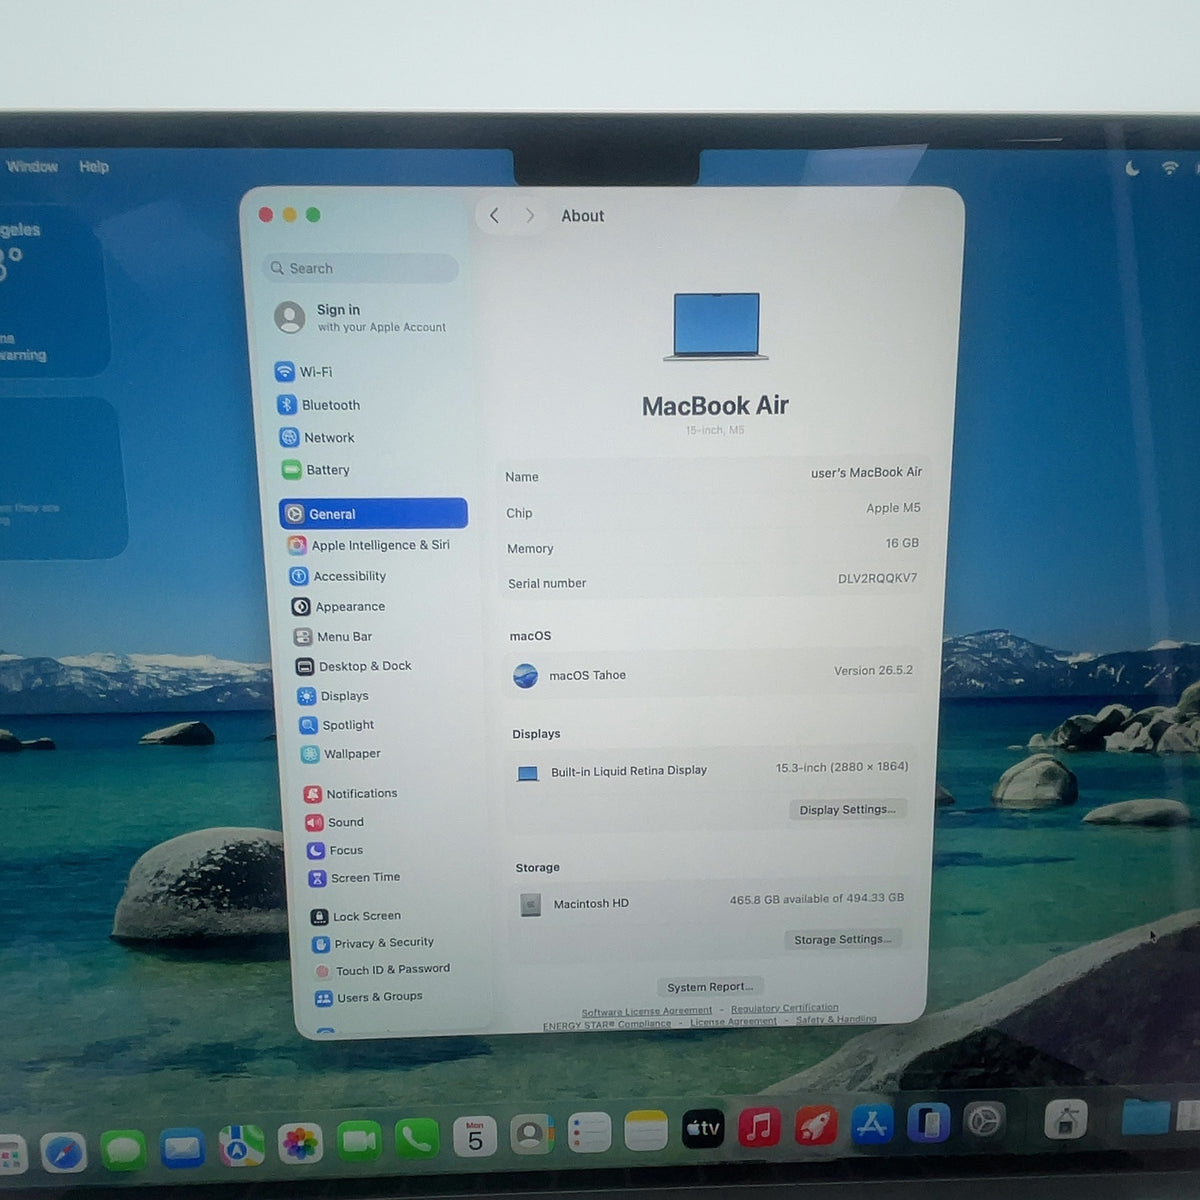Open Contacts from the Dock
1200x1200 pixels.
click(x=532, y=1135)
